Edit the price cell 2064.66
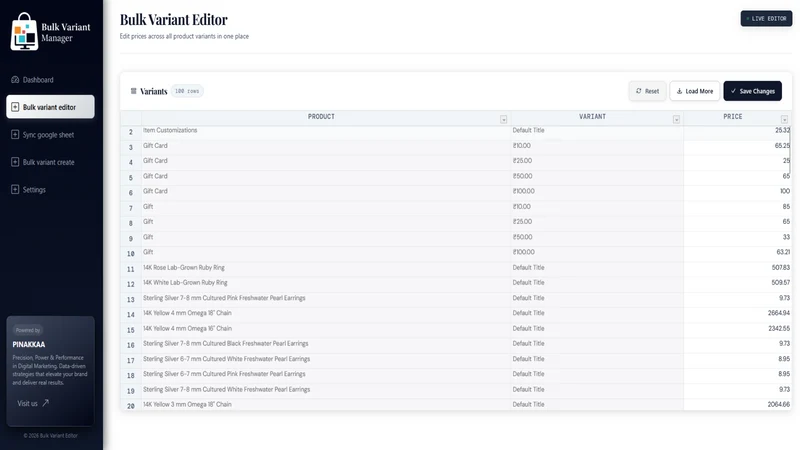This screenshot has width=800, height=450. click(737, 405)
